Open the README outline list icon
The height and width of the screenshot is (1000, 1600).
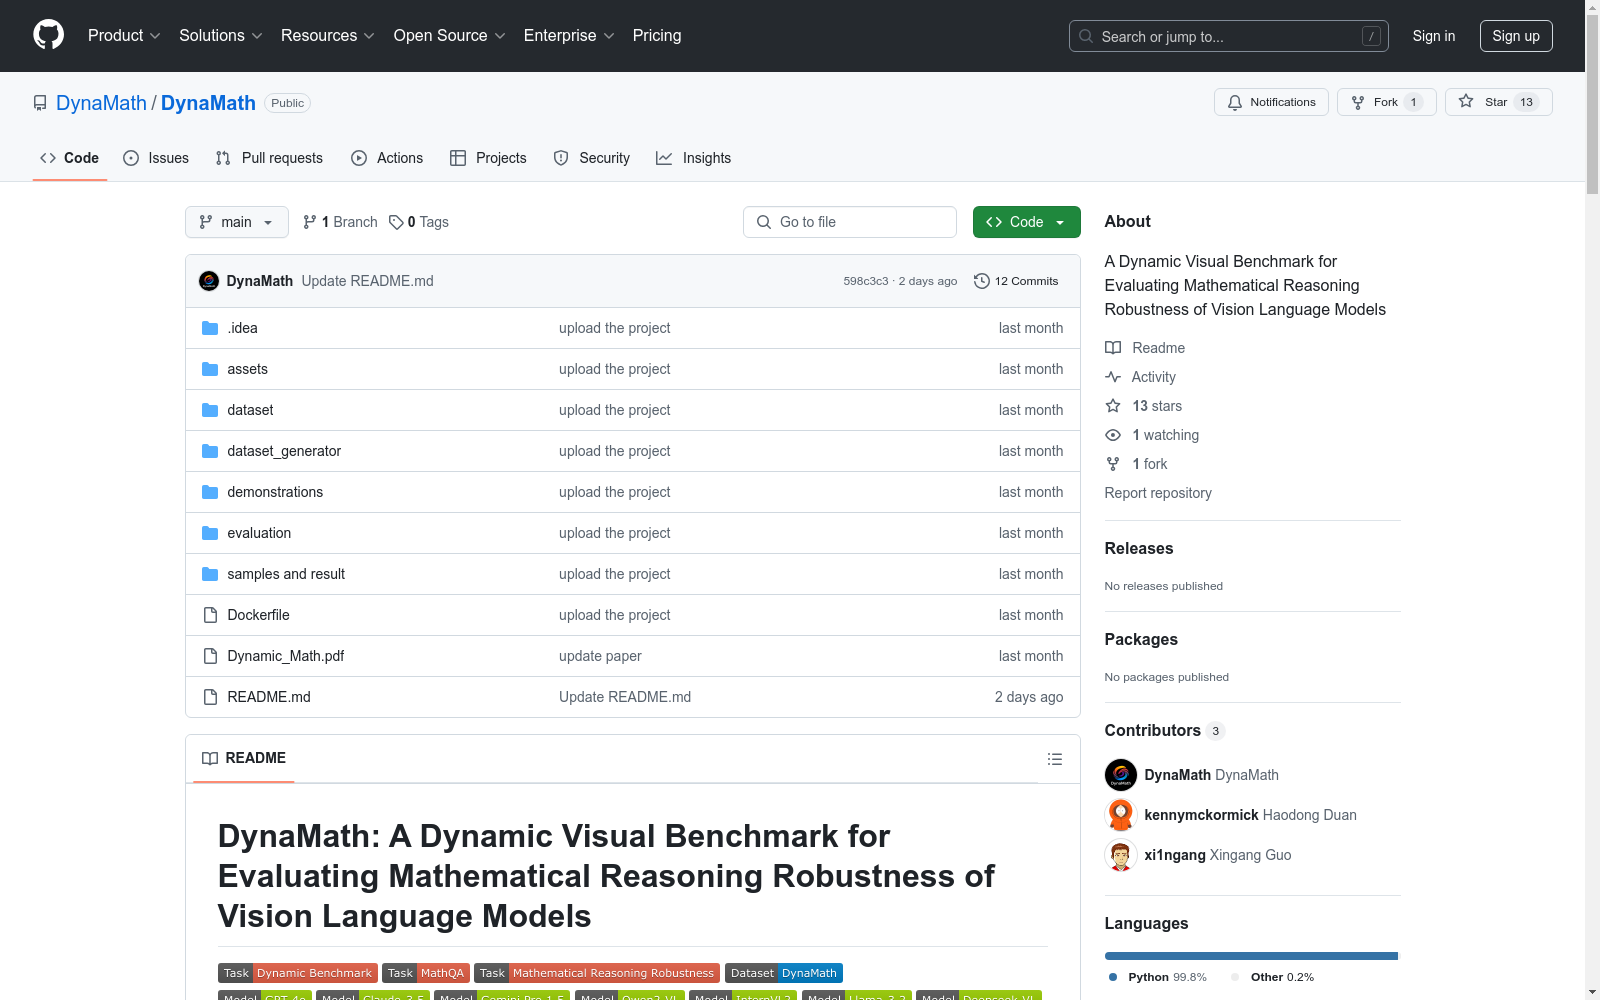[x=1054, y=759]
